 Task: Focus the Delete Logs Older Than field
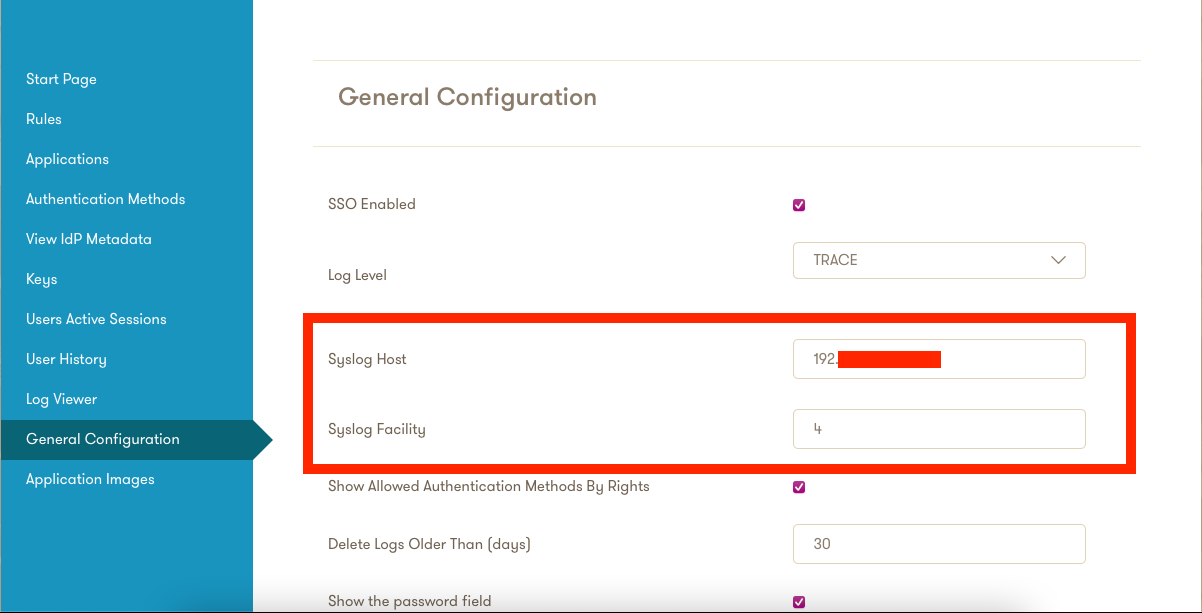coord(938,544)
